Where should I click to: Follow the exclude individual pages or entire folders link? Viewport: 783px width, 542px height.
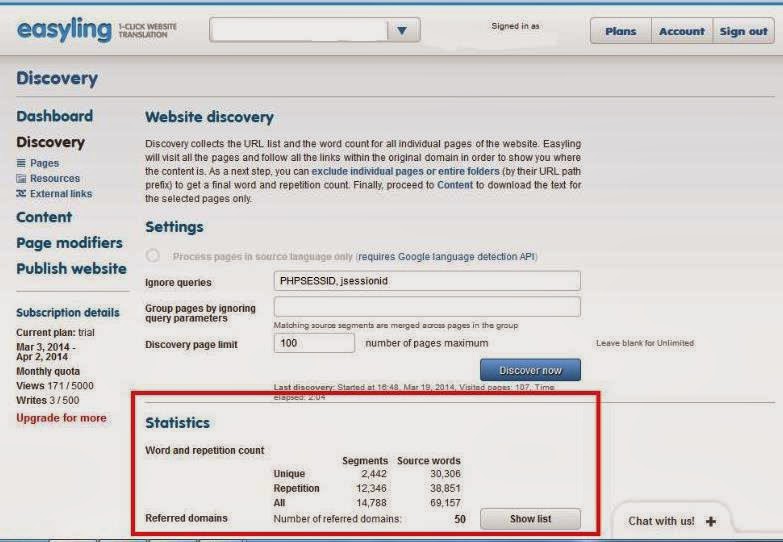point(405,171)
